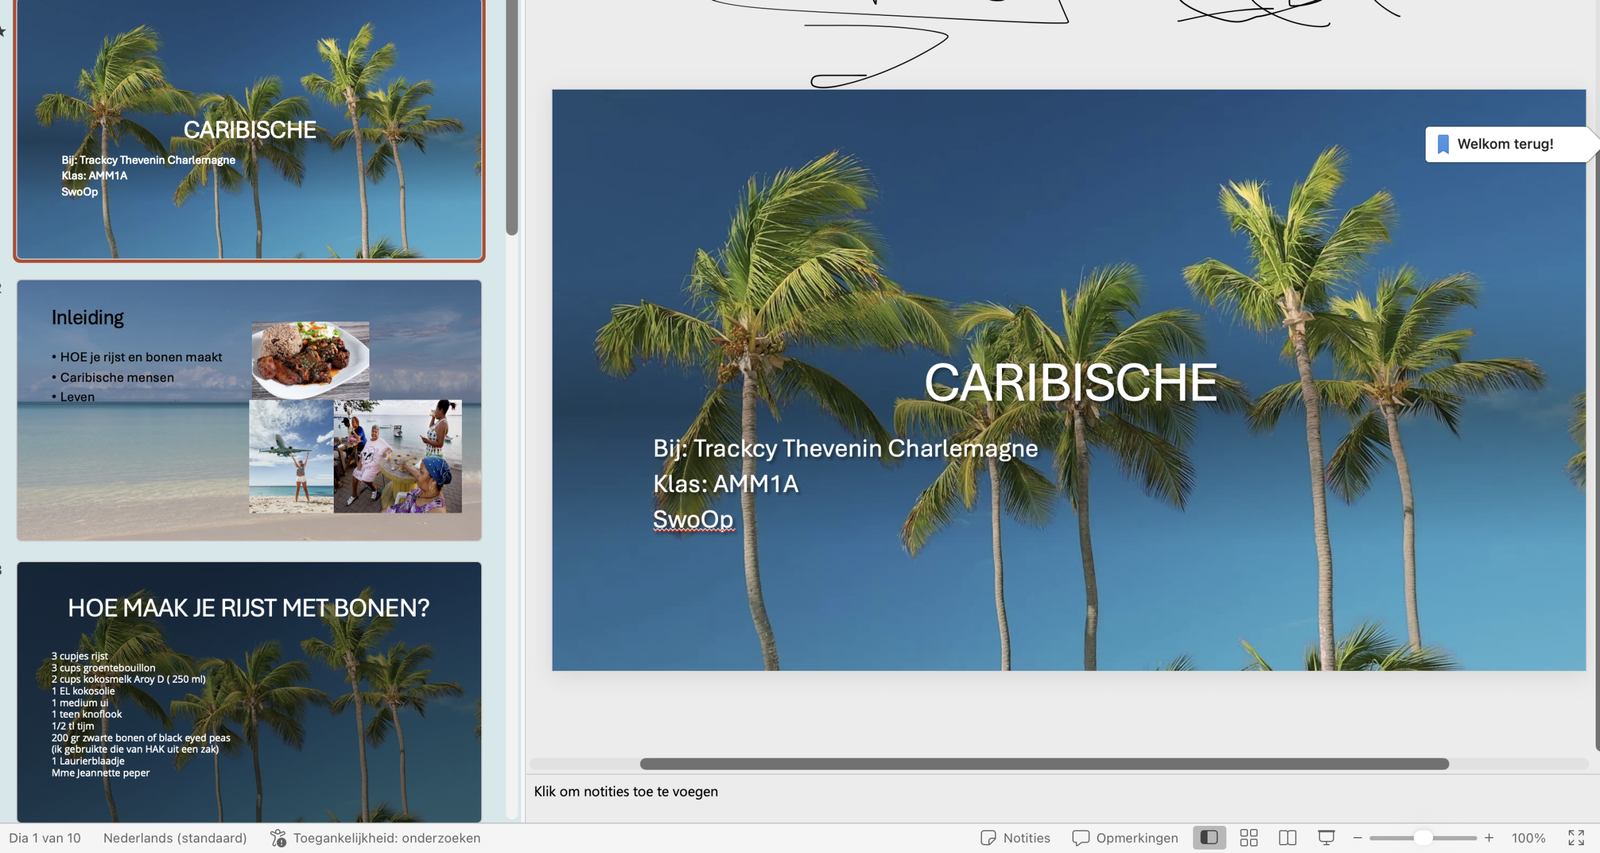The width and height of the screenshot is (1600, 853).
Task: Select the HOE MAAK JE RIJST MET BONEN slide
Action: pyautogui.click(x=249, y=692)
